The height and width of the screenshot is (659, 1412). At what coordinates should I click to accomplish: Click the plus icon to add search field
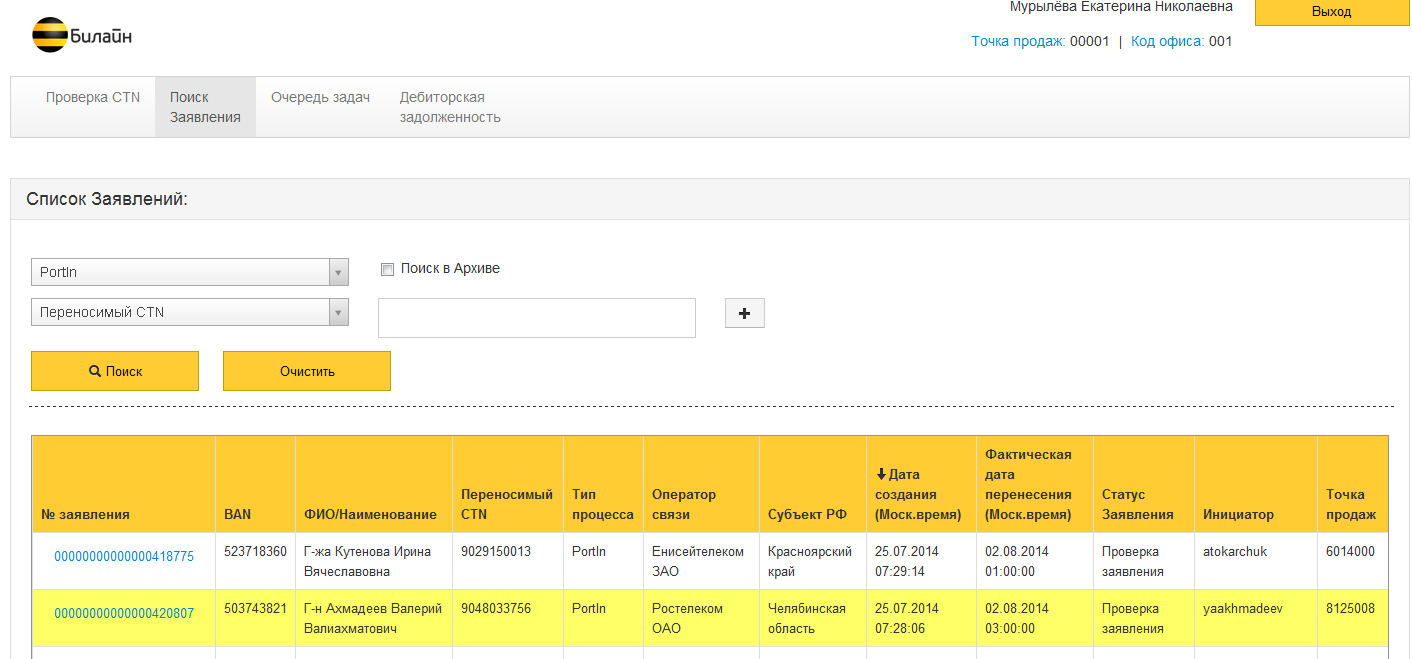click(x=744, y=313)
